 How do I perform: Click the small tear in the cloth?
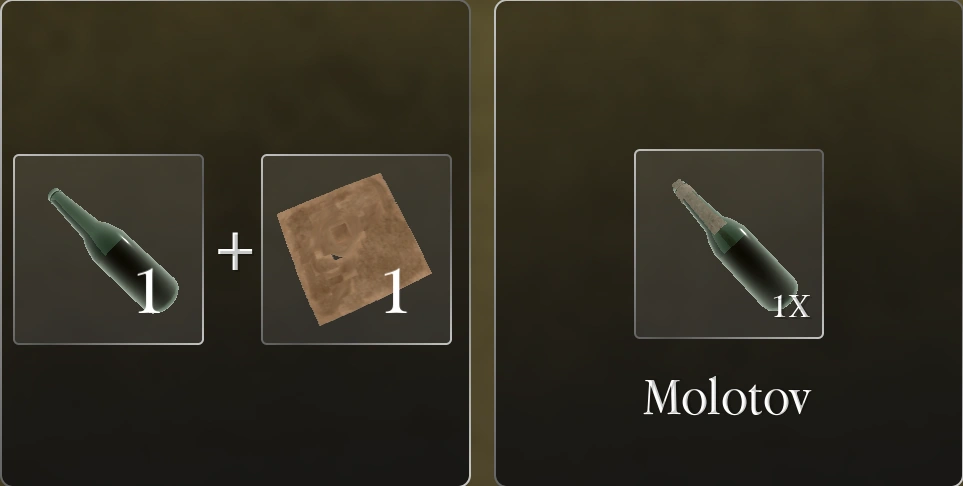(x=336, y=257)
